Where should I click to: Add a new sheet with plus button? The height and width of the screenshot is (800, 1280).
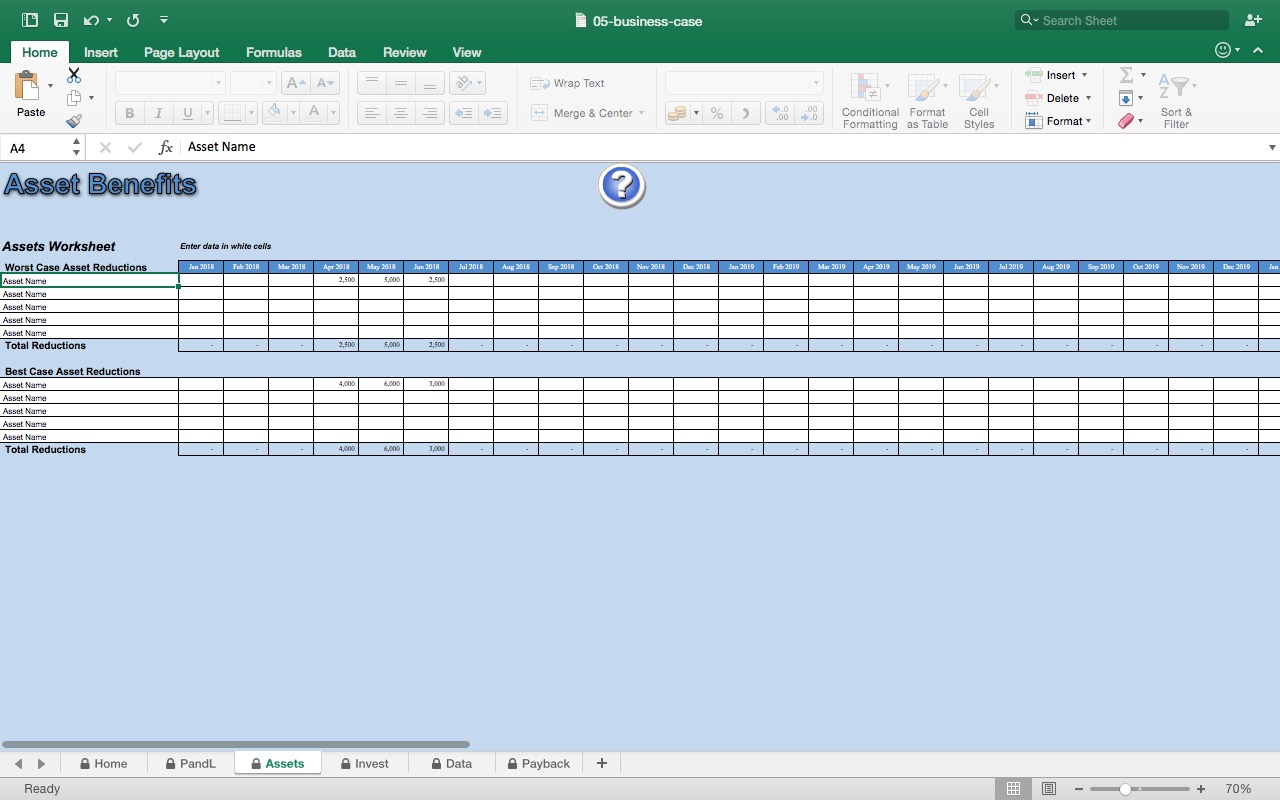602,763
